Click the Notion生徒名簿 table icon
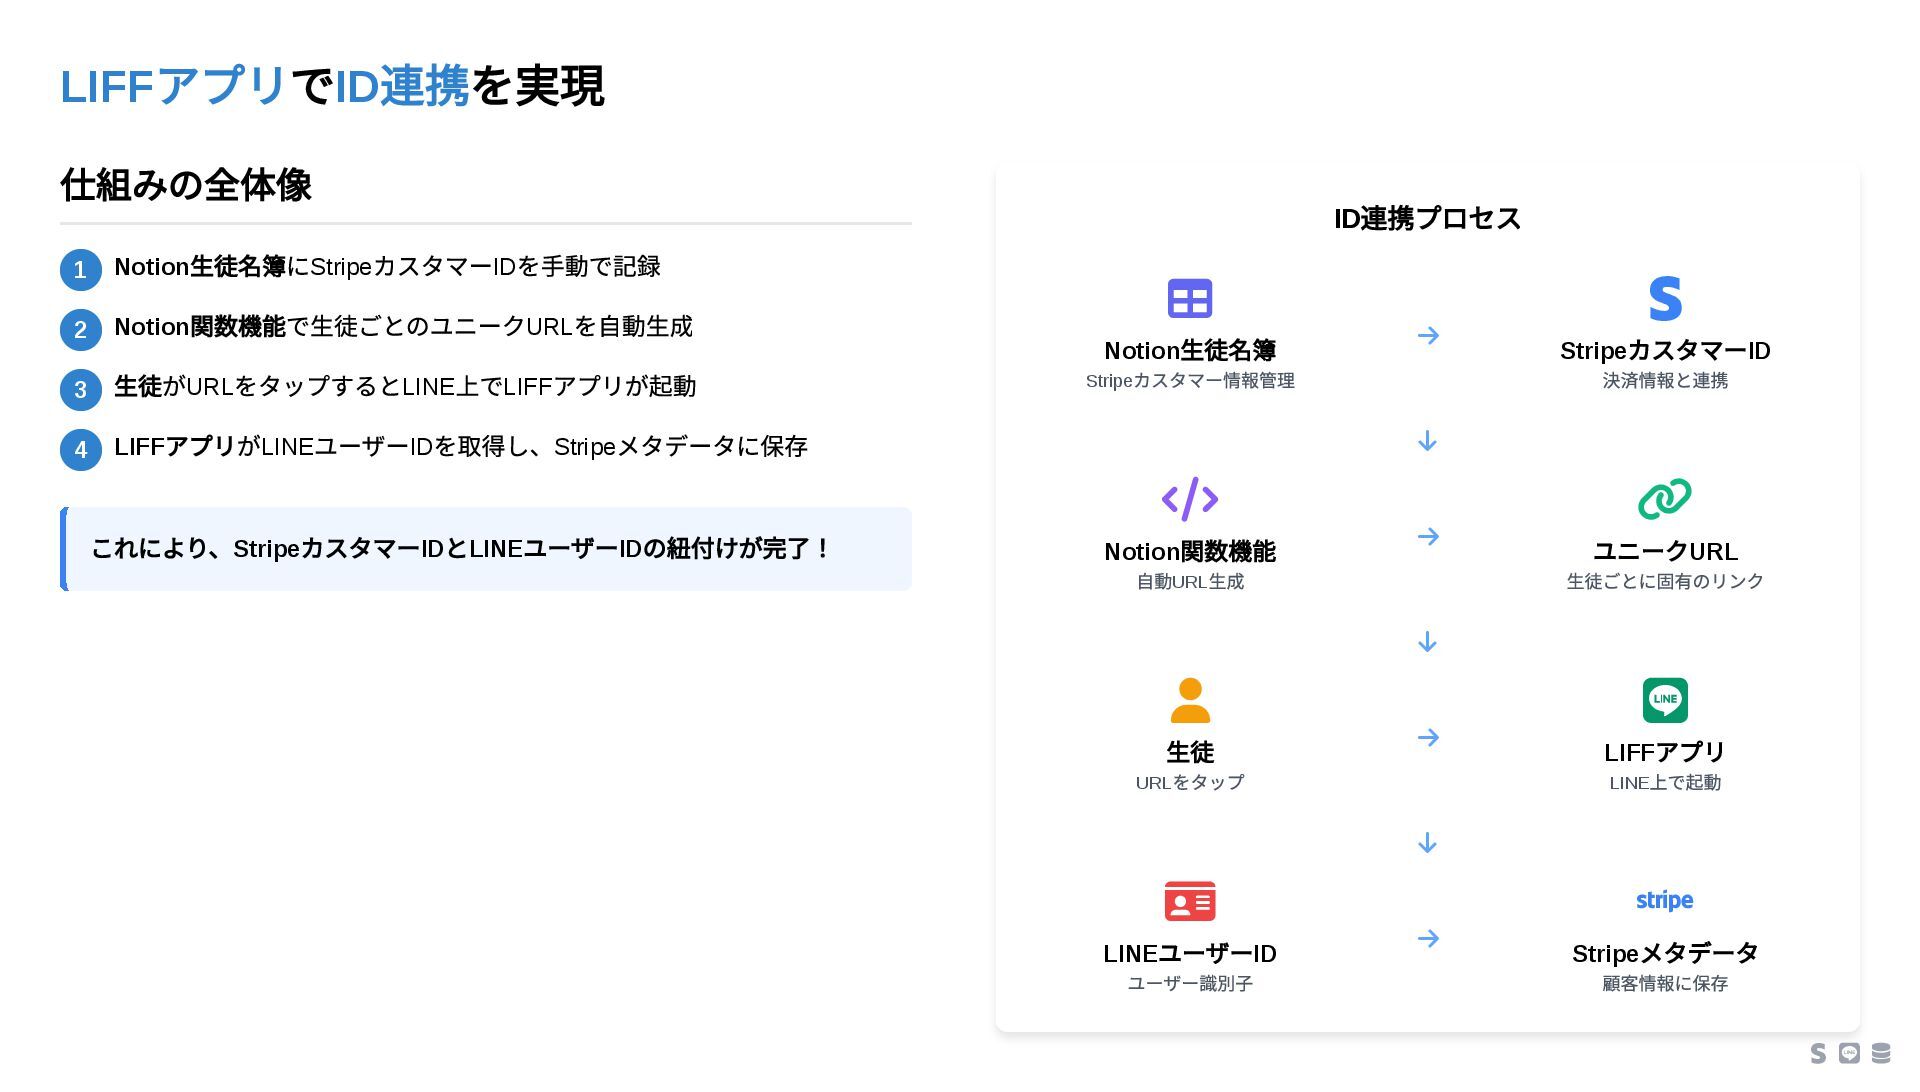The image size is (1920, 1092). (x=1190, y=298)
